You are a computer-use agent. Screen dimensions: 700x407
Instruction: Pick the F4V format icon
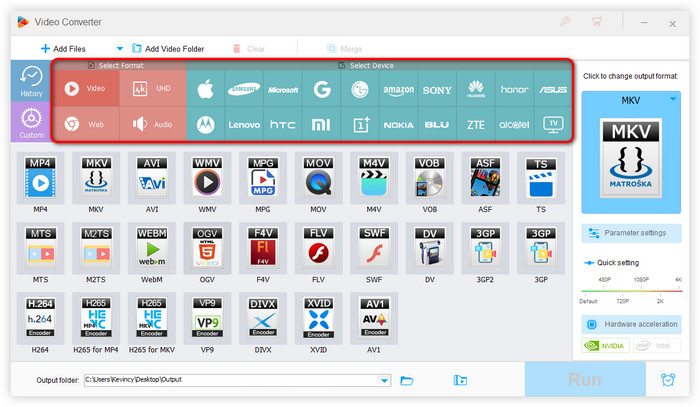point(263,248)
